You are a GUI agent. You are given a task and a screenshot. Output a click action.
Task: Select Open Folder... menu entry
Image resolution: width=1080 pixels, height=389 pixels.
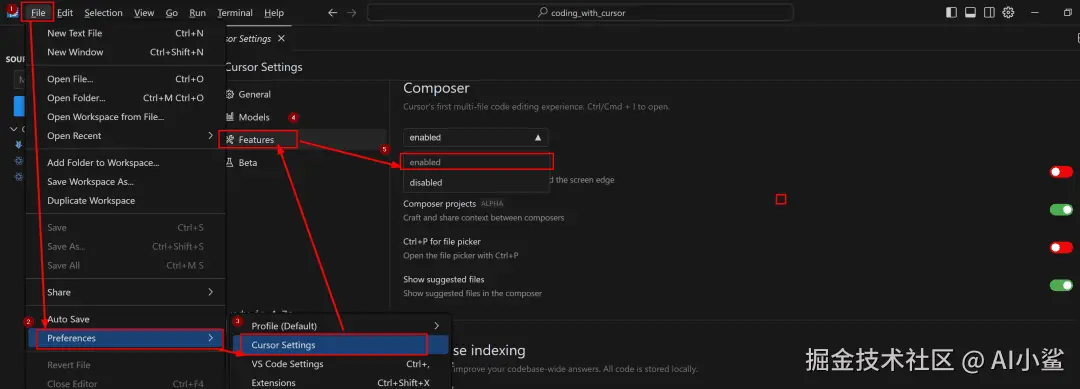(125, 98)
